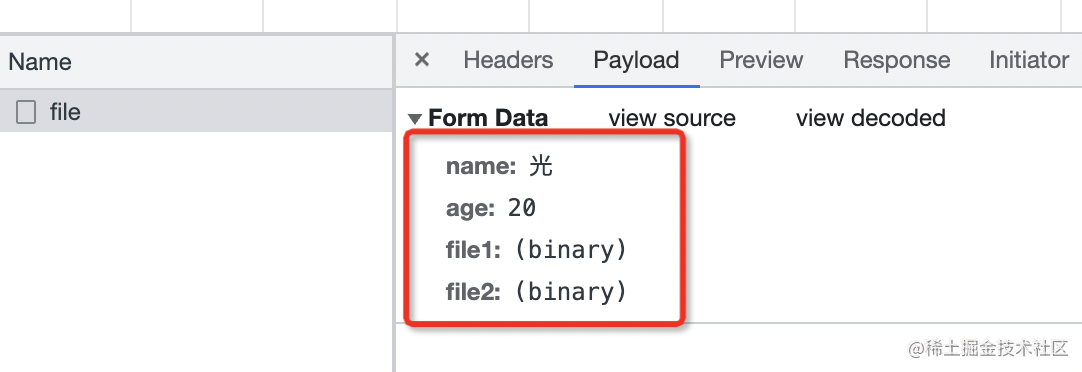The height and width of the screenshot is (372, 1082).
Task: Select the file request row
Action: [x=197, y=110]
